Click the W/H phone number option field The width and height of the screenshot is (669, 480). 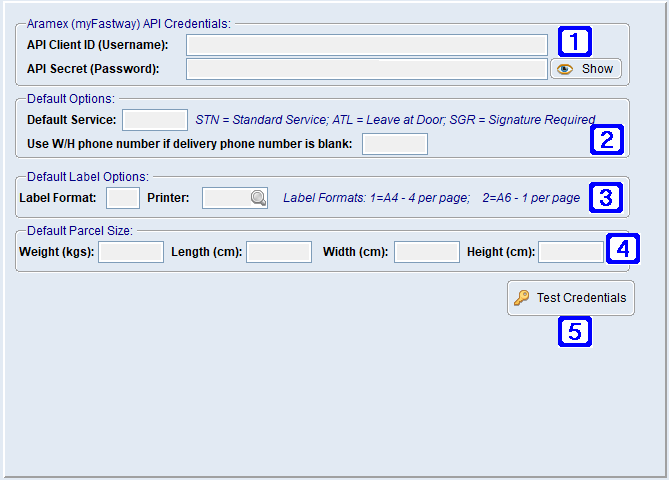395,144
